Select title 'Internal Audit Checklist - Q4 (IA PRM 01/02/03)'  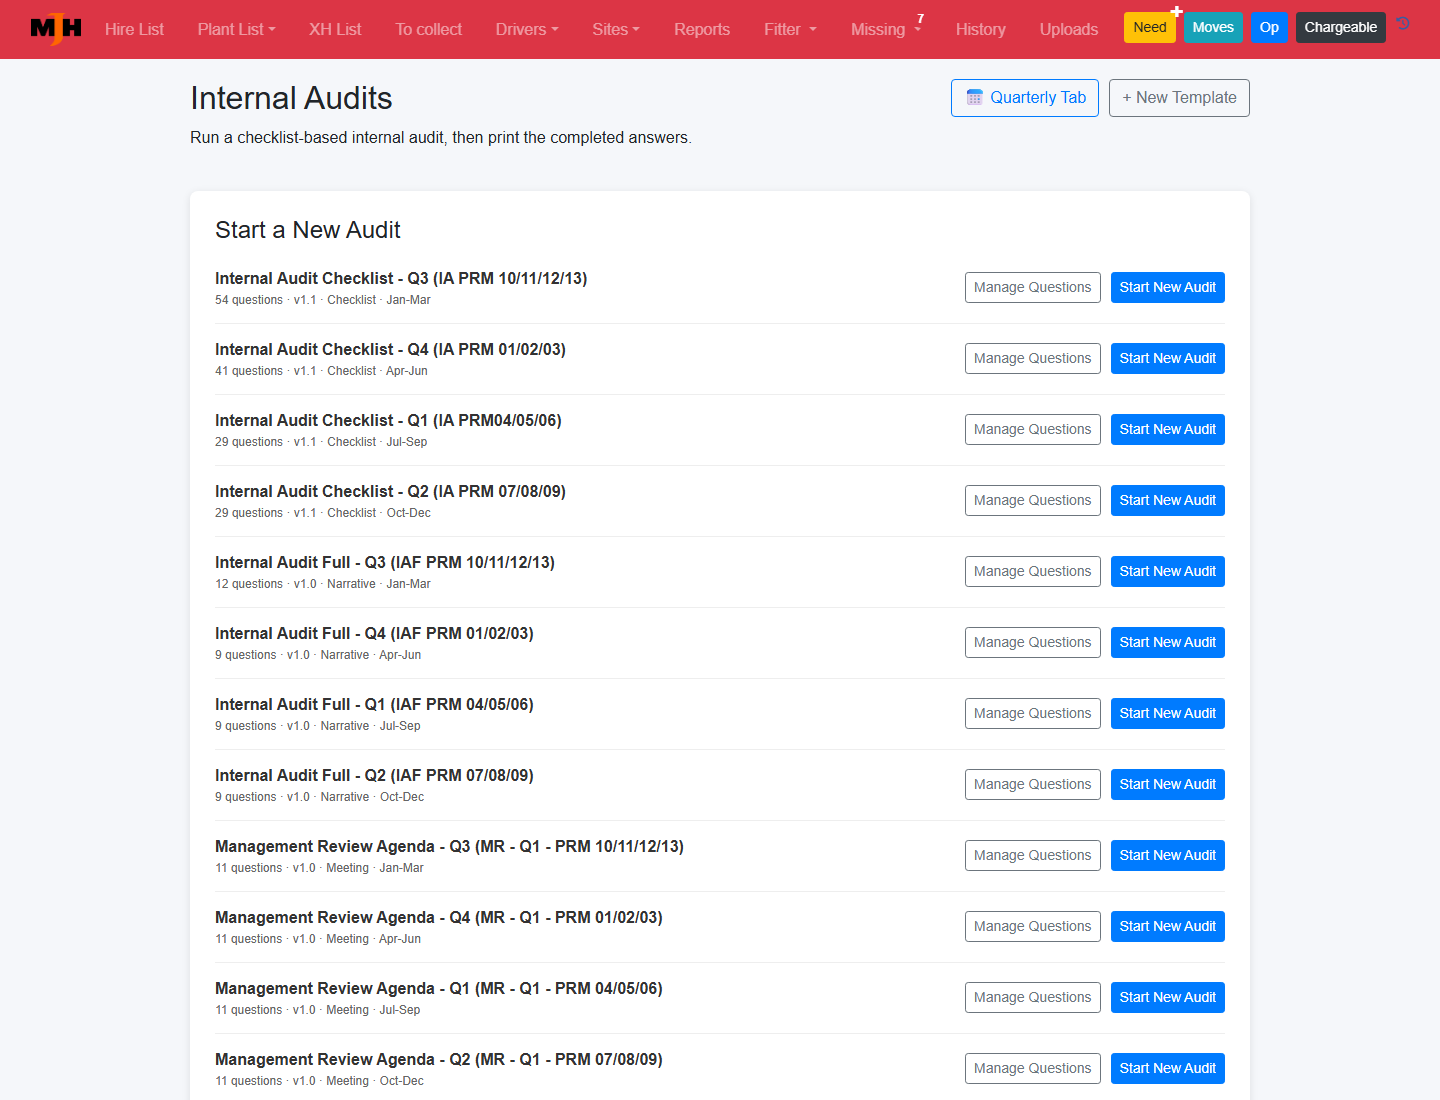tap(390, 349)
